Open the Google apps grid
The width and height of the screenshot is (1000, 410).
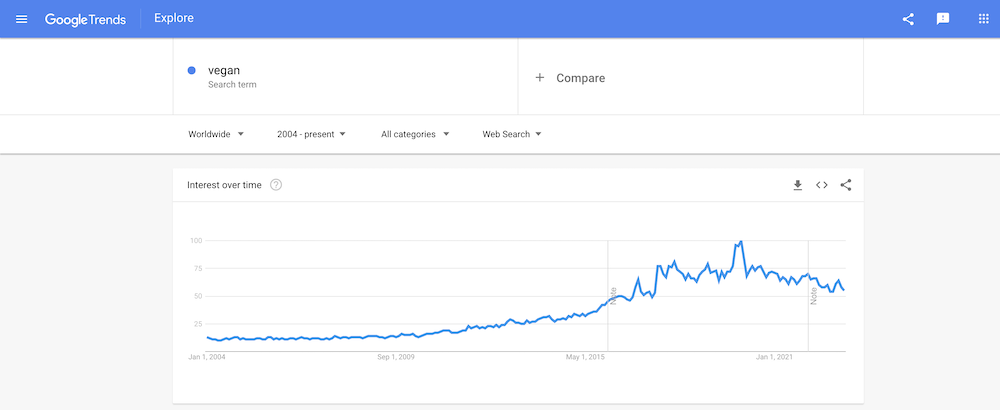tap(983, 18)
